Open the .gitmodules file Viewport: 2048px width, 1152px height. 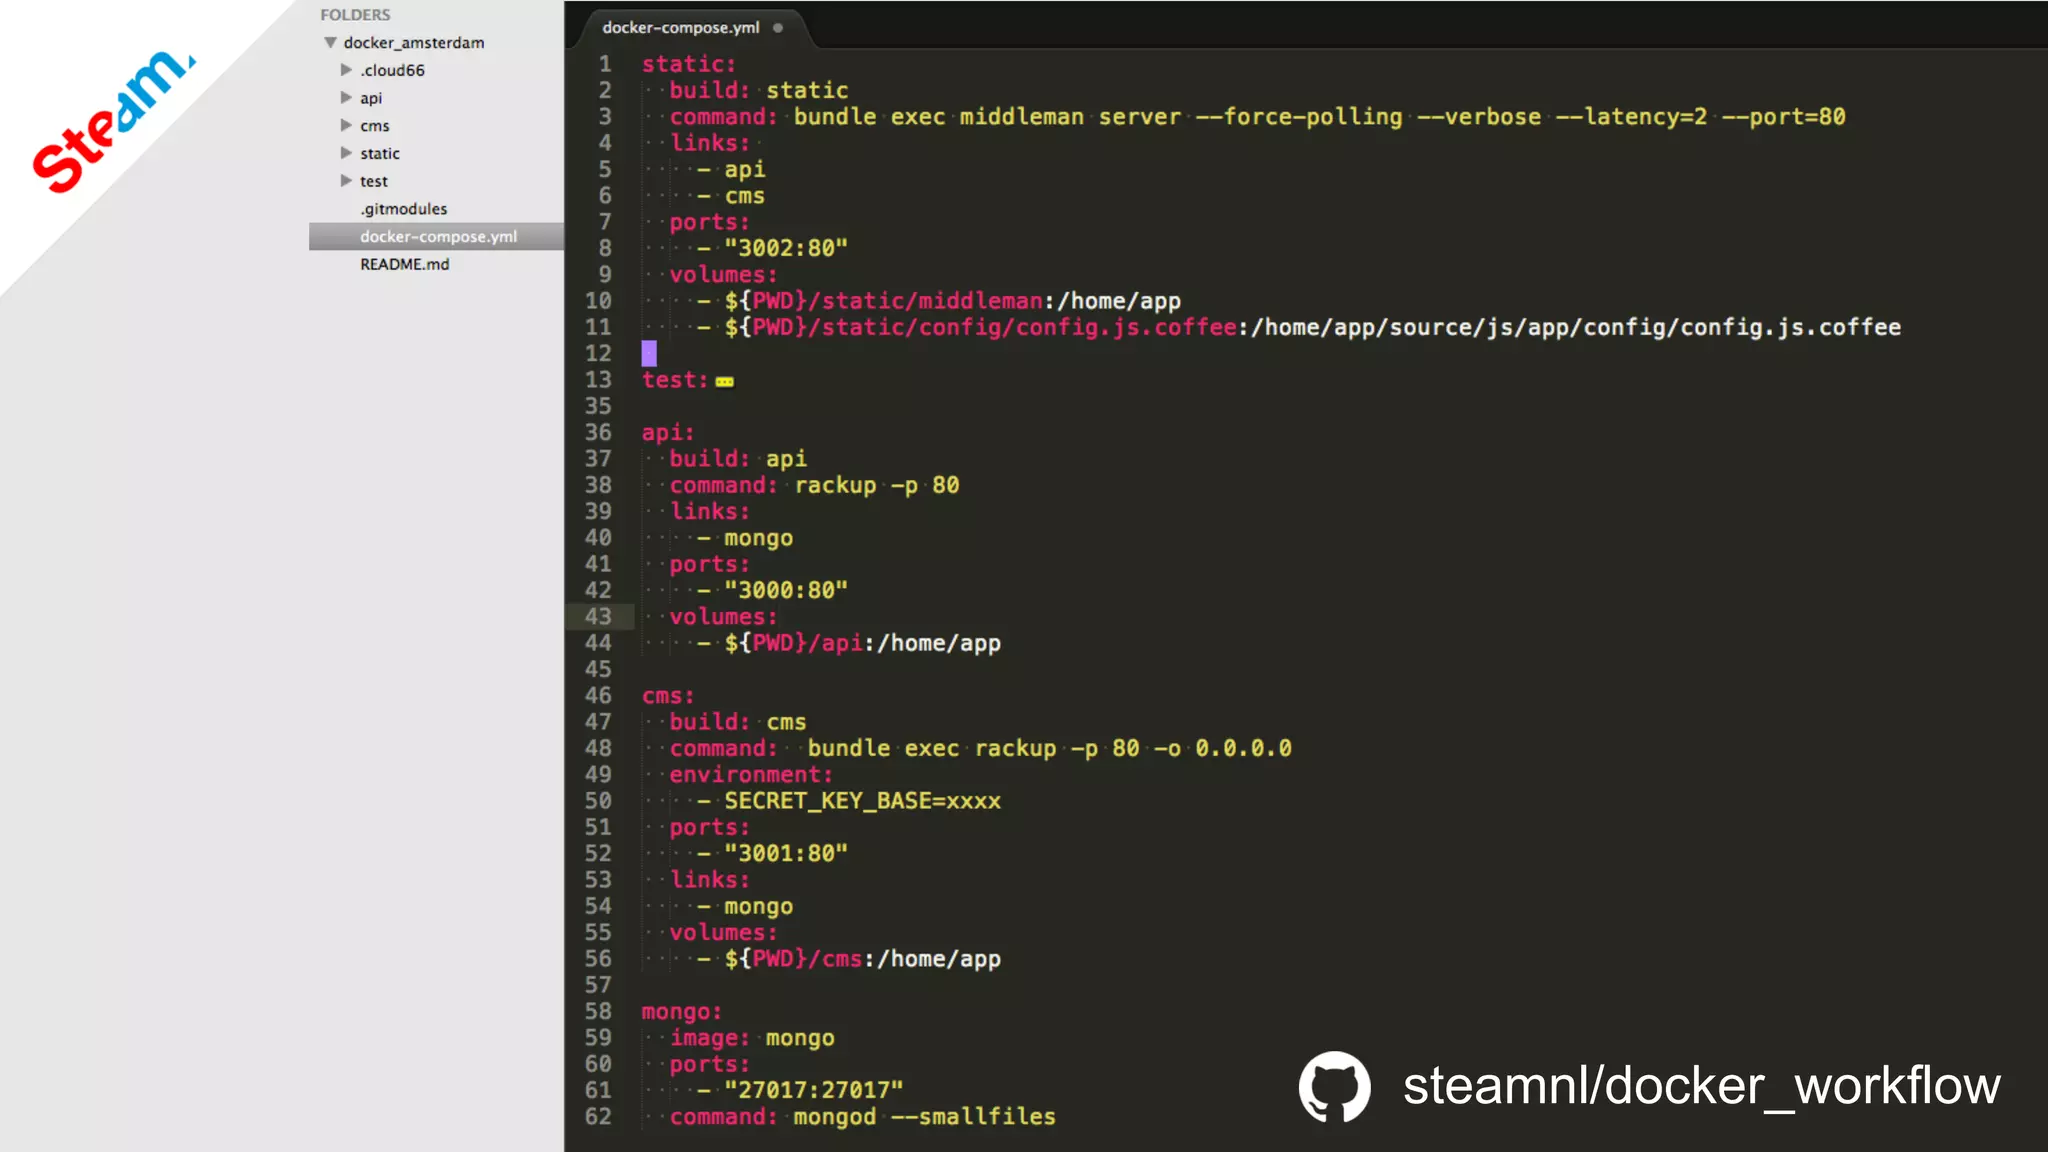(x=403, y=209)
